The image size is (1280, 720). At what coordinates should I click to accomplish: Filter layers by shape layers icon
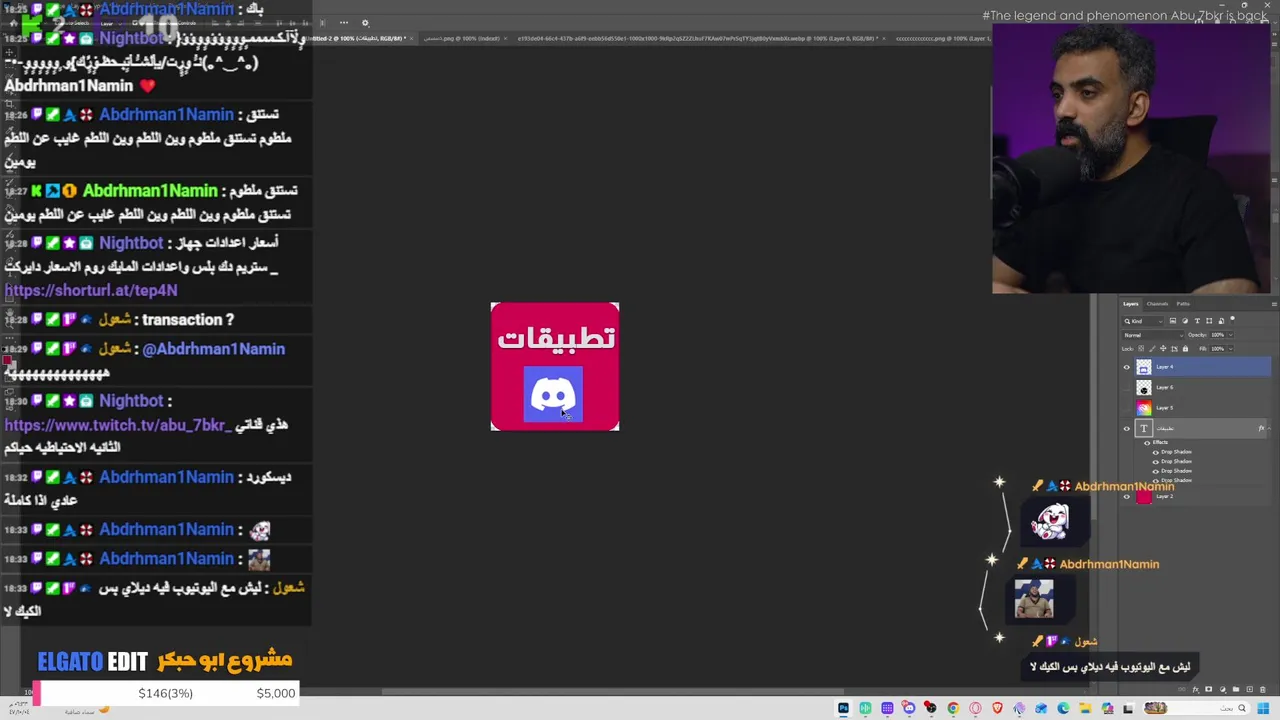click(1209, 321)
